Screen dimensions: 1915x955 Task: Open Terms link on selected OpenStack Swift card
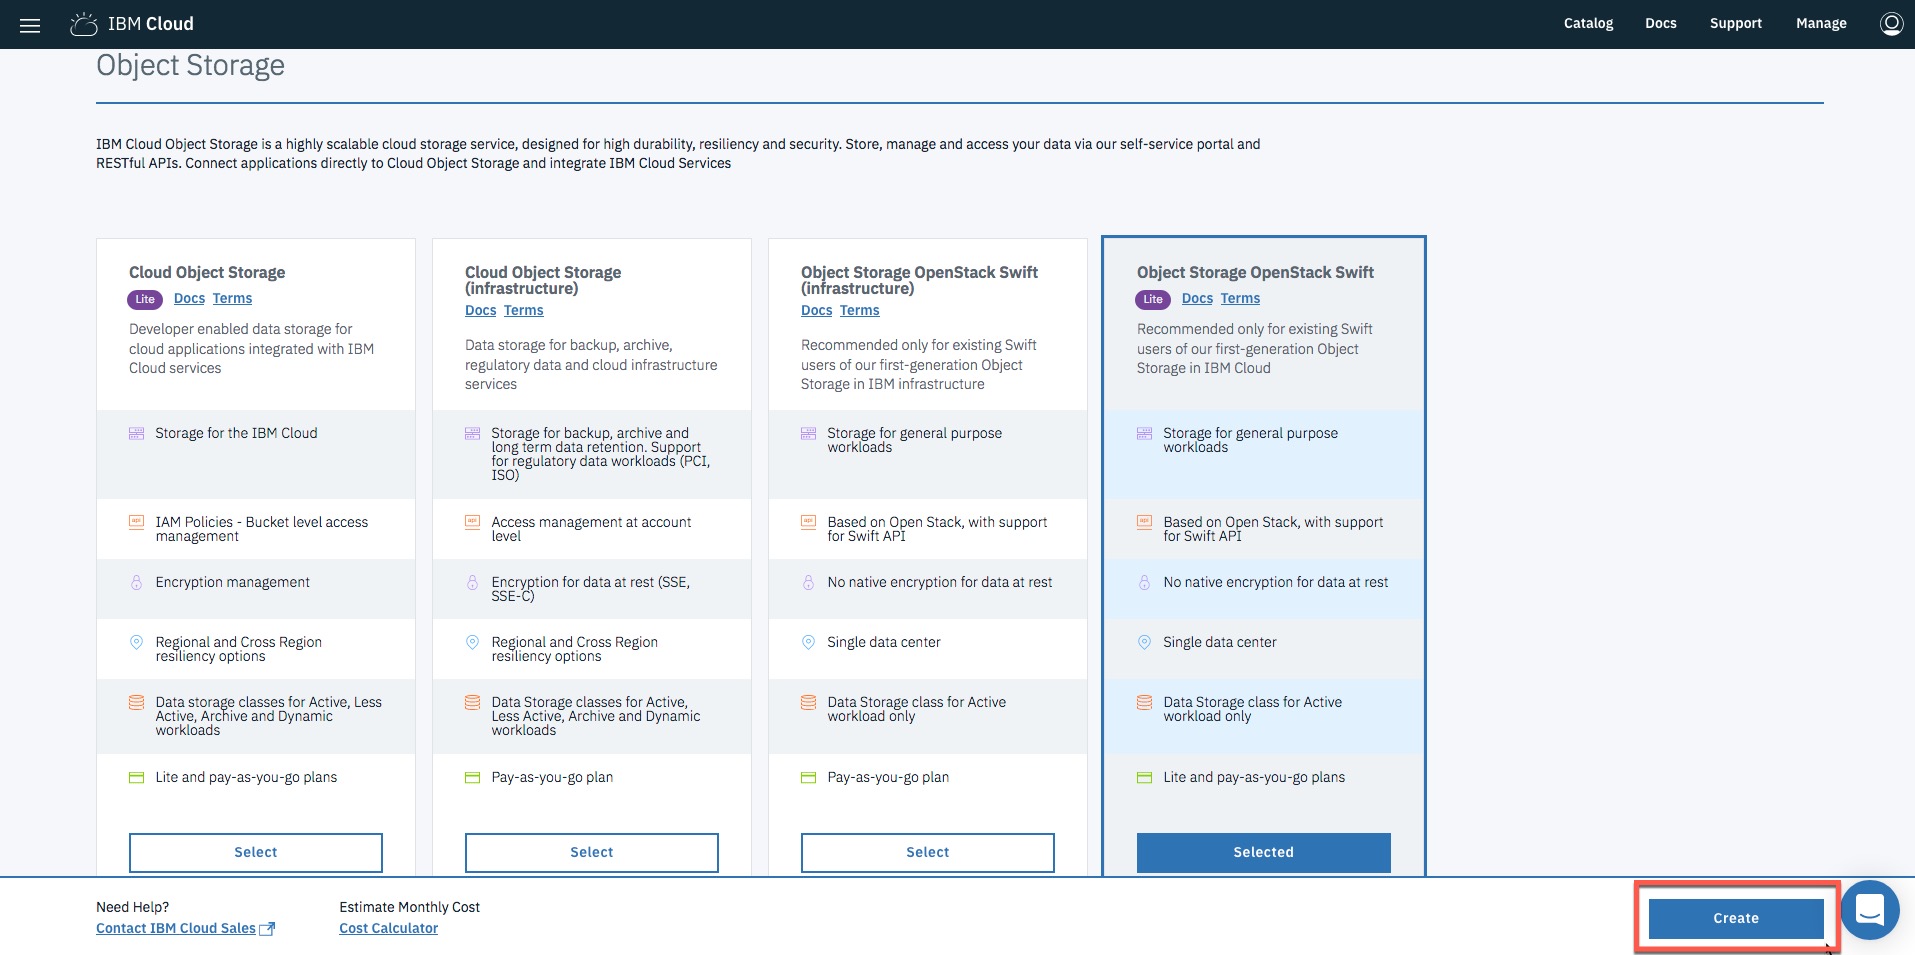coord(1240,298)
